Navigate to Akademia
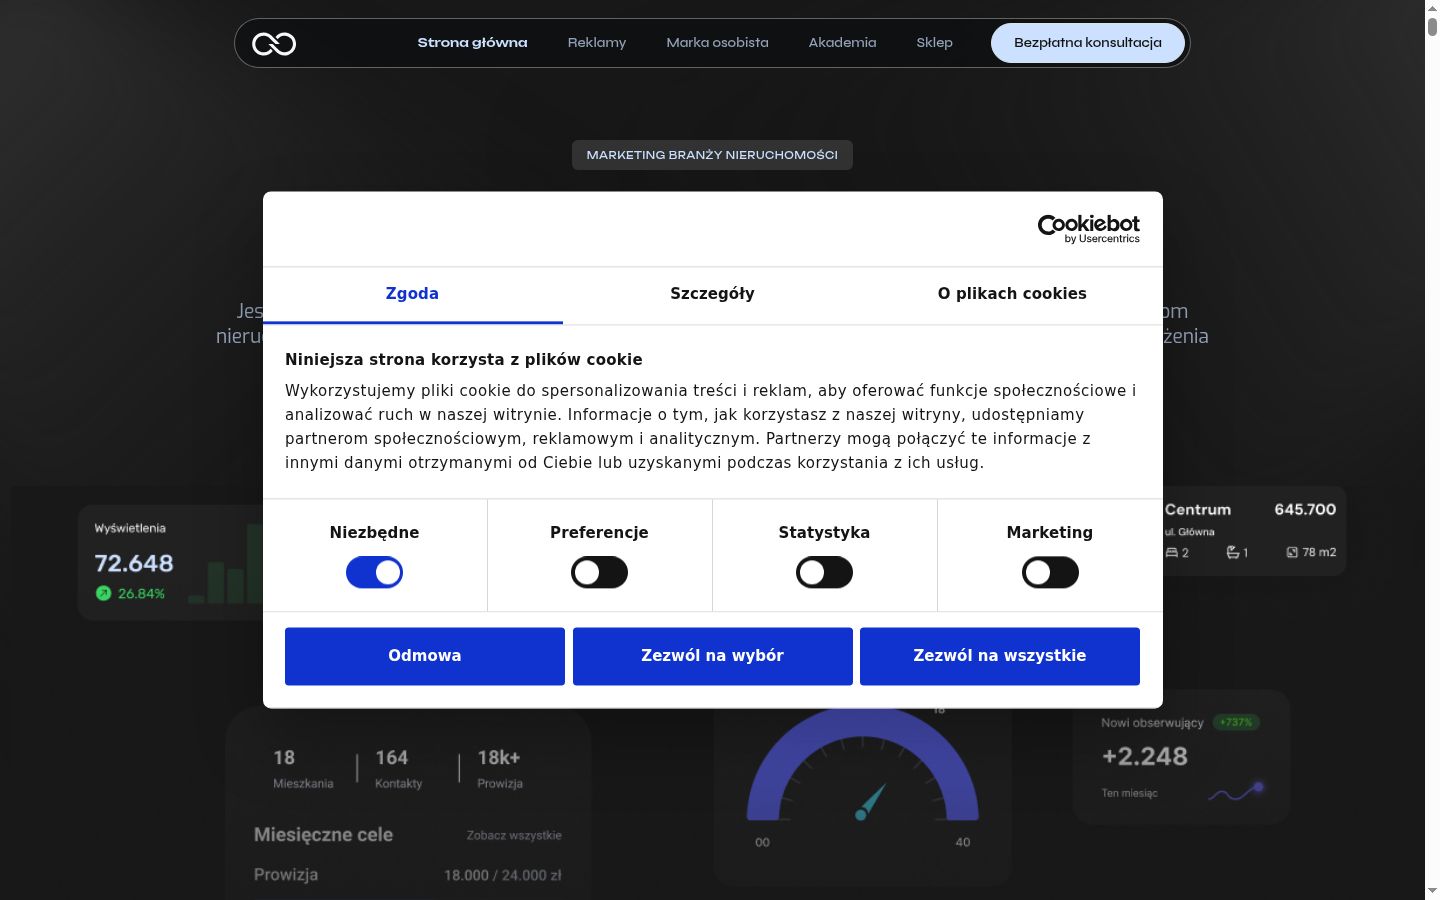 [x=842, y=43]
